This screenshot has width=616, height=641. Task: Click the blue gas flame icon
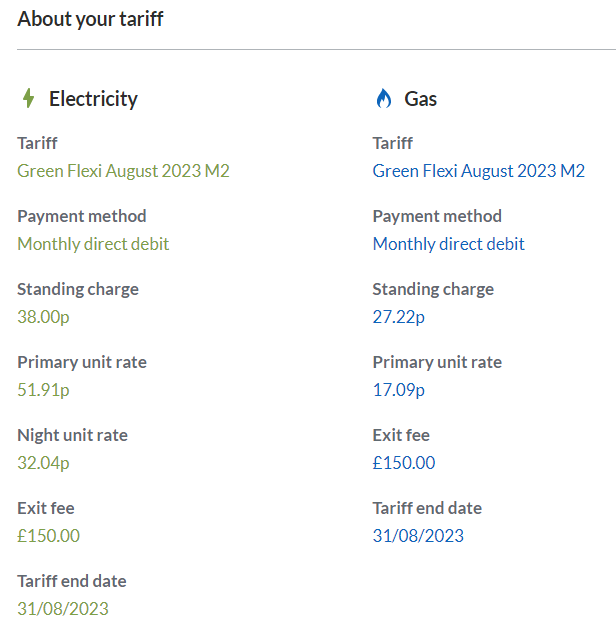[x=383, y=98]
